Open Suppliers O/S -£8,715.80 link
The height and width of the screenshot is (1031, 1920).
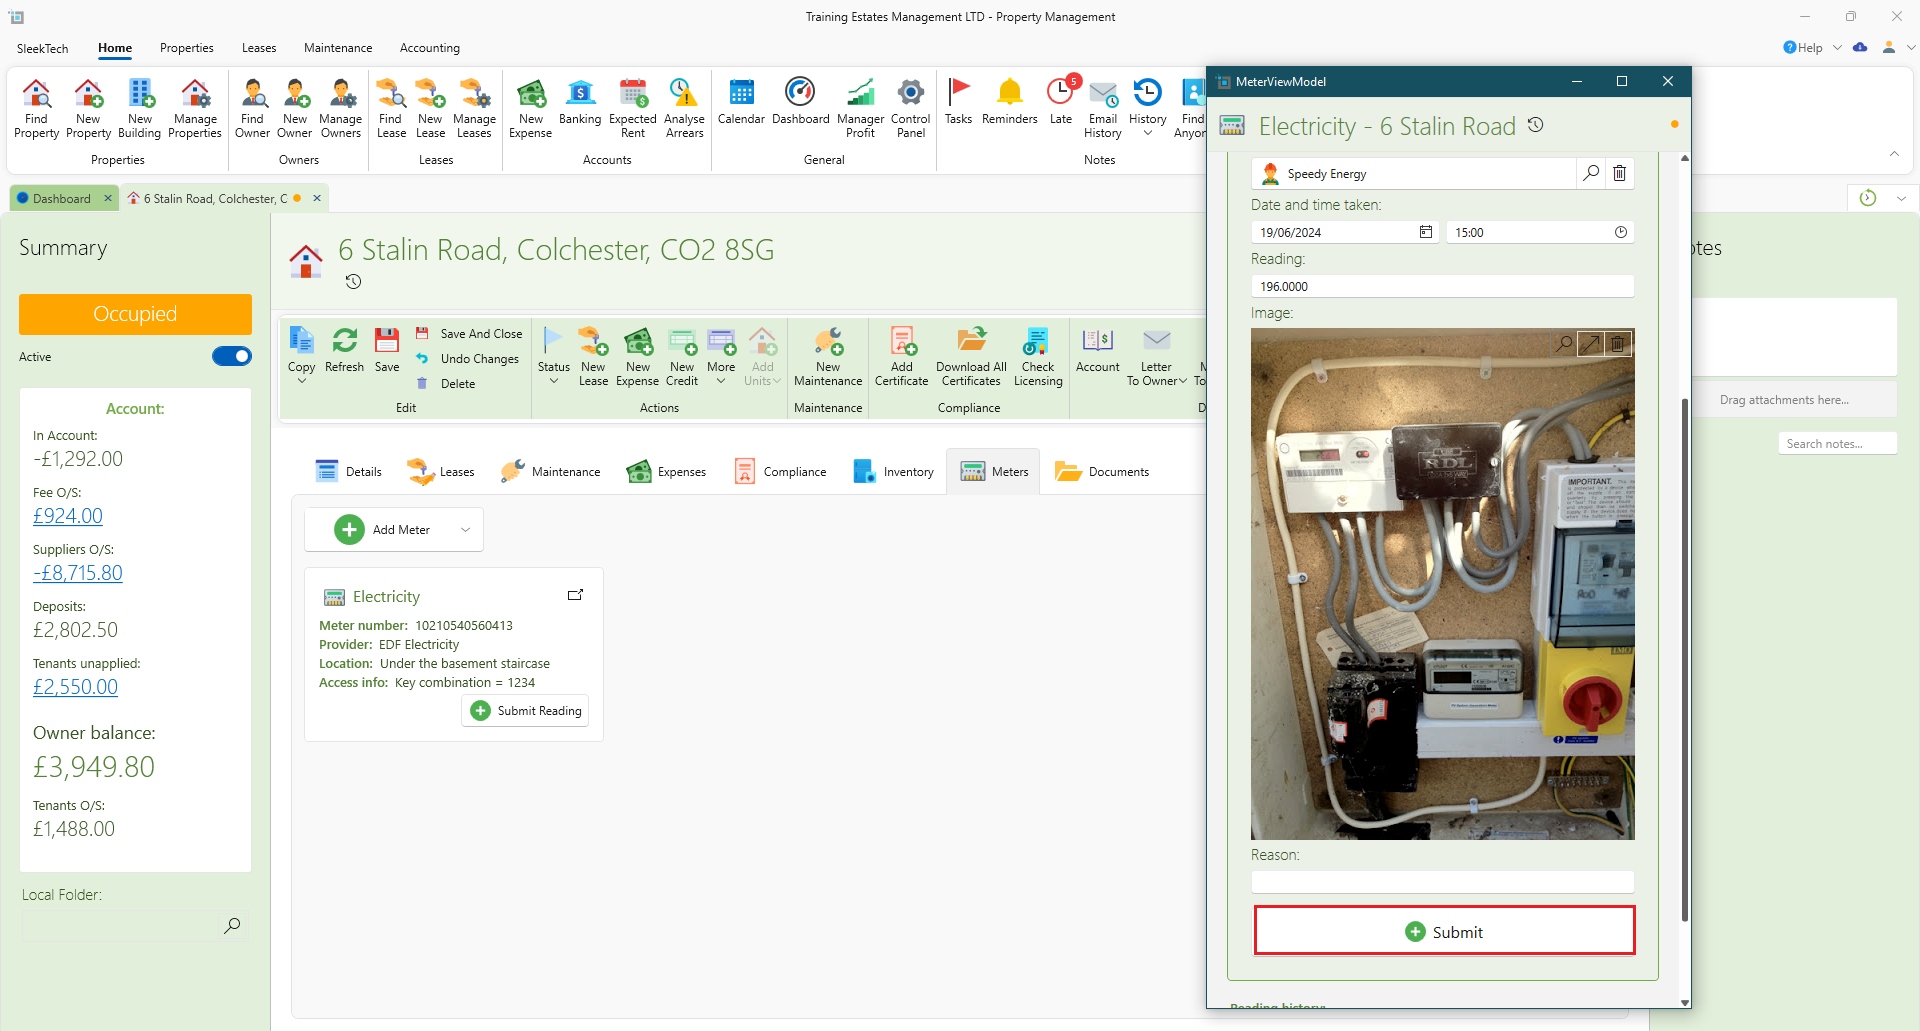pos(78,573)
